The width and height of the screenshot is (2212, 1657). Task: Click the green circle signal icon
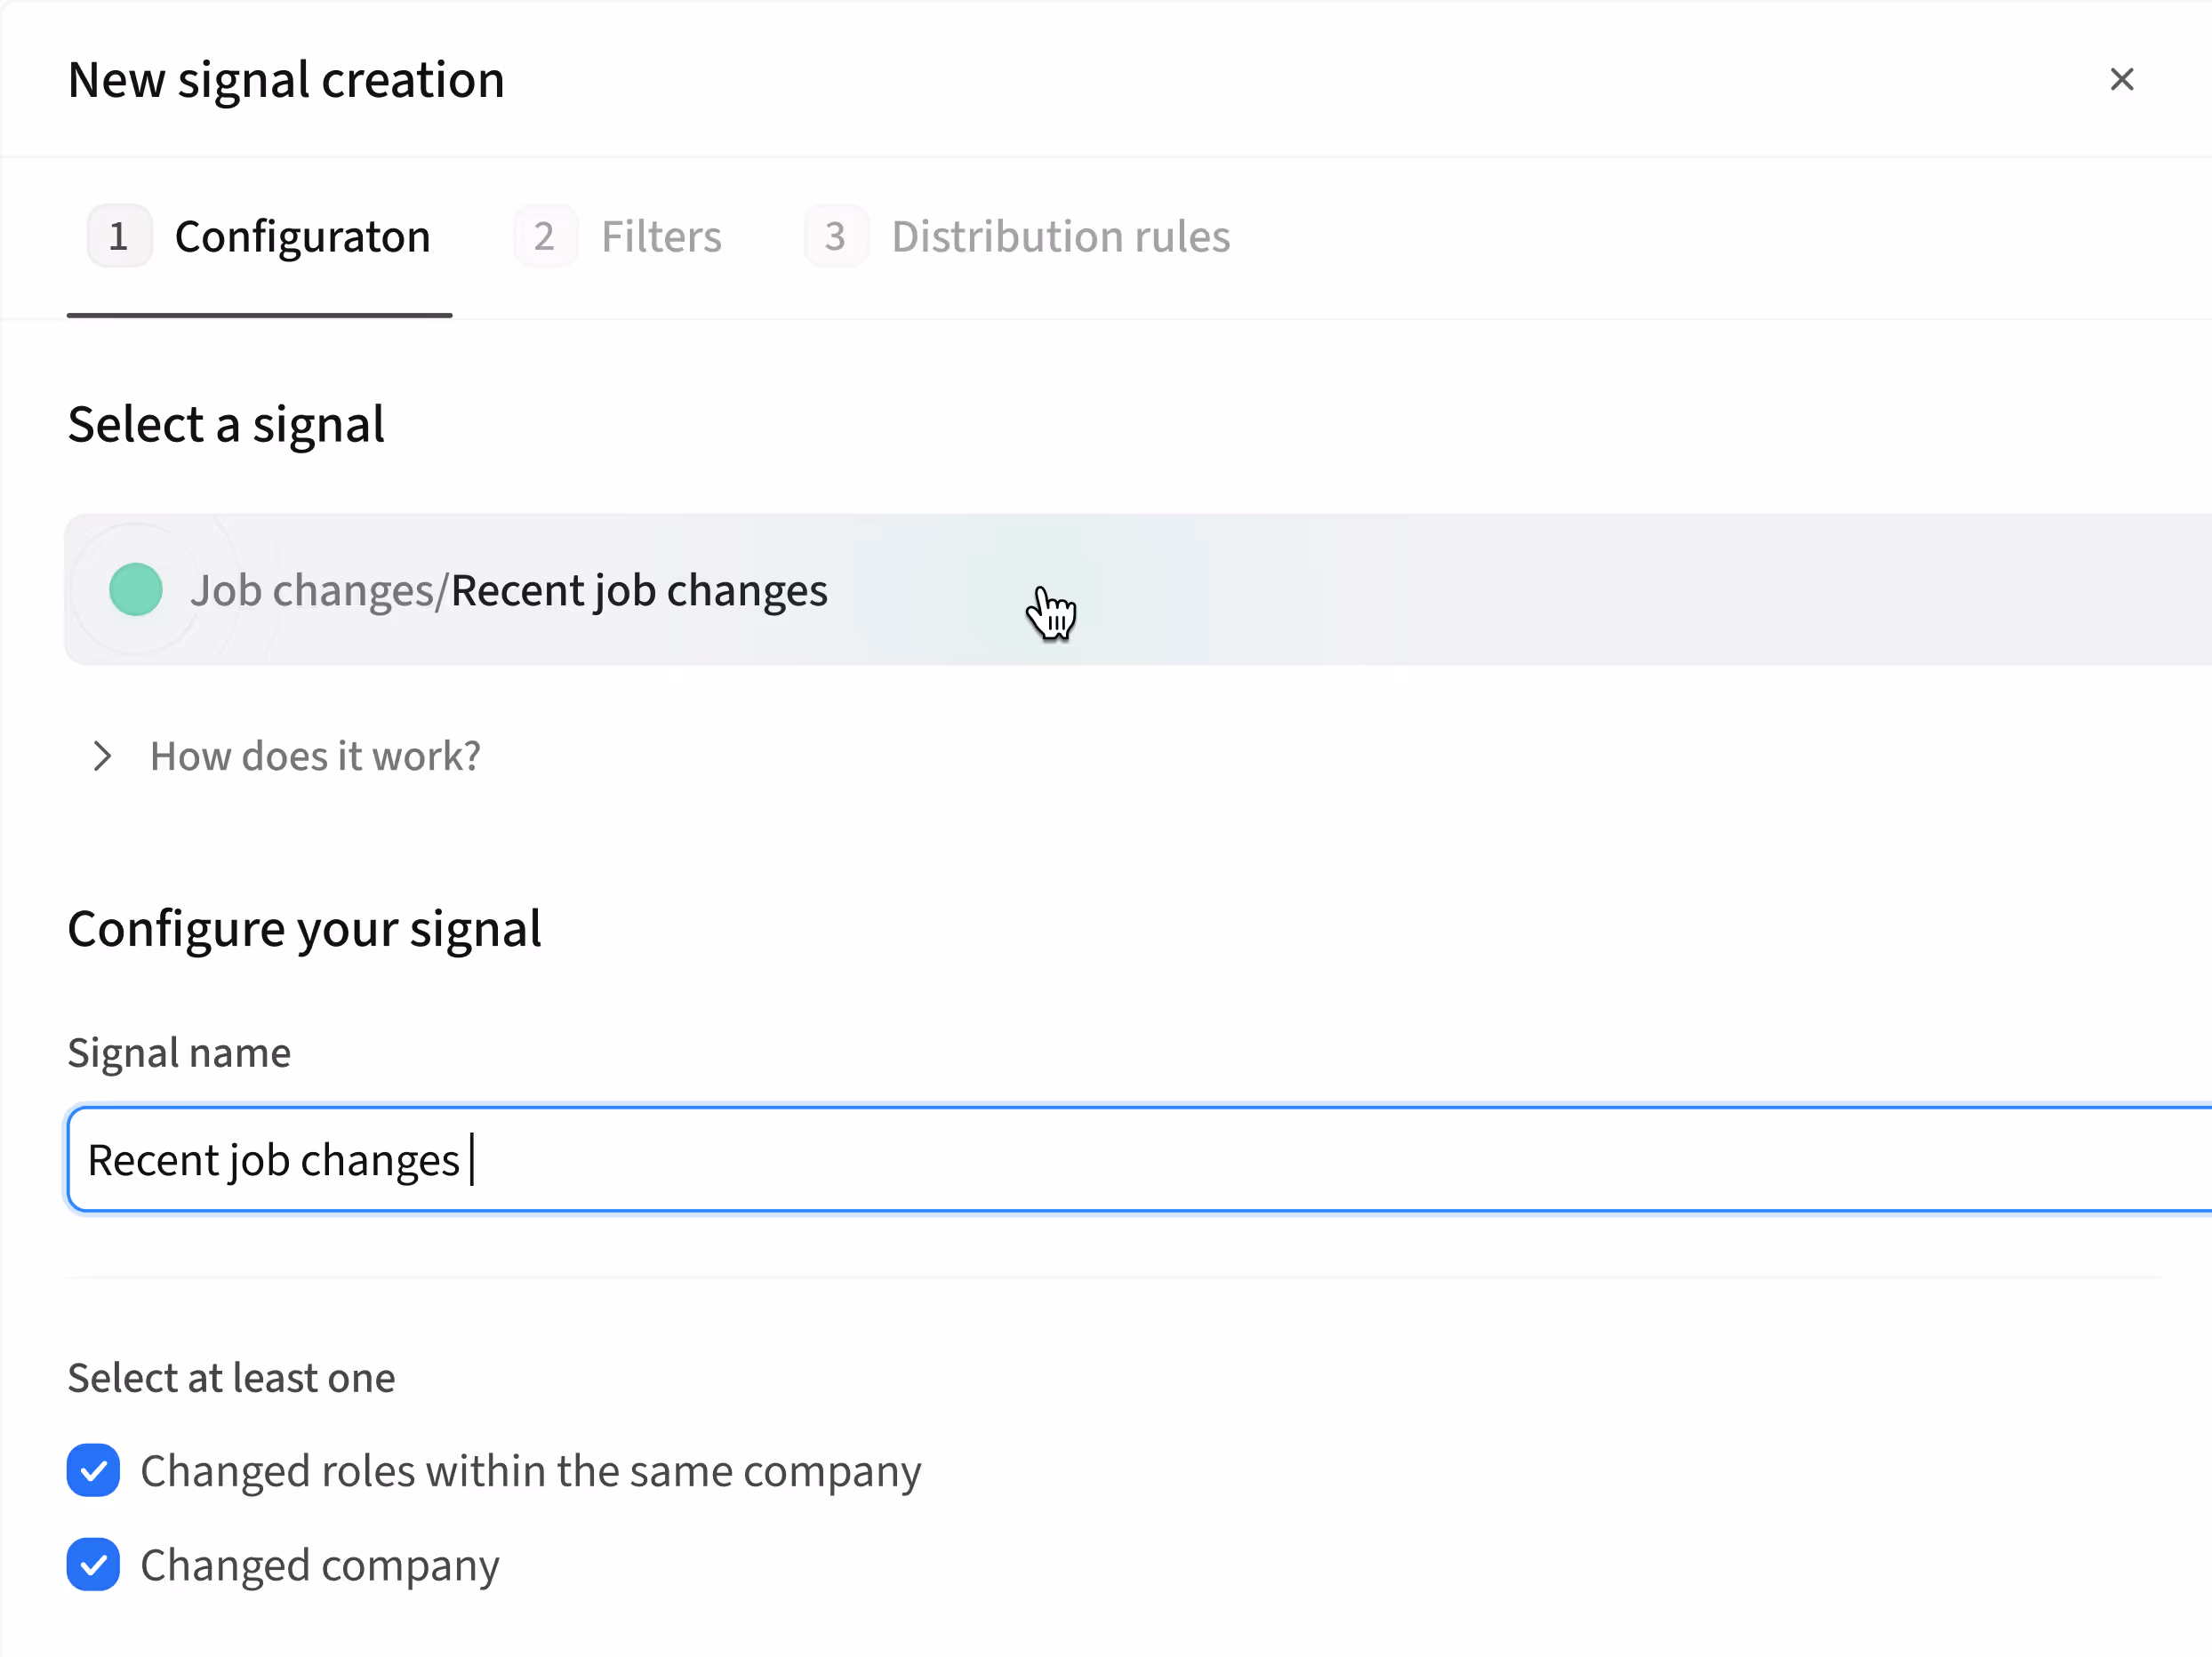click(x=136, y=589)
